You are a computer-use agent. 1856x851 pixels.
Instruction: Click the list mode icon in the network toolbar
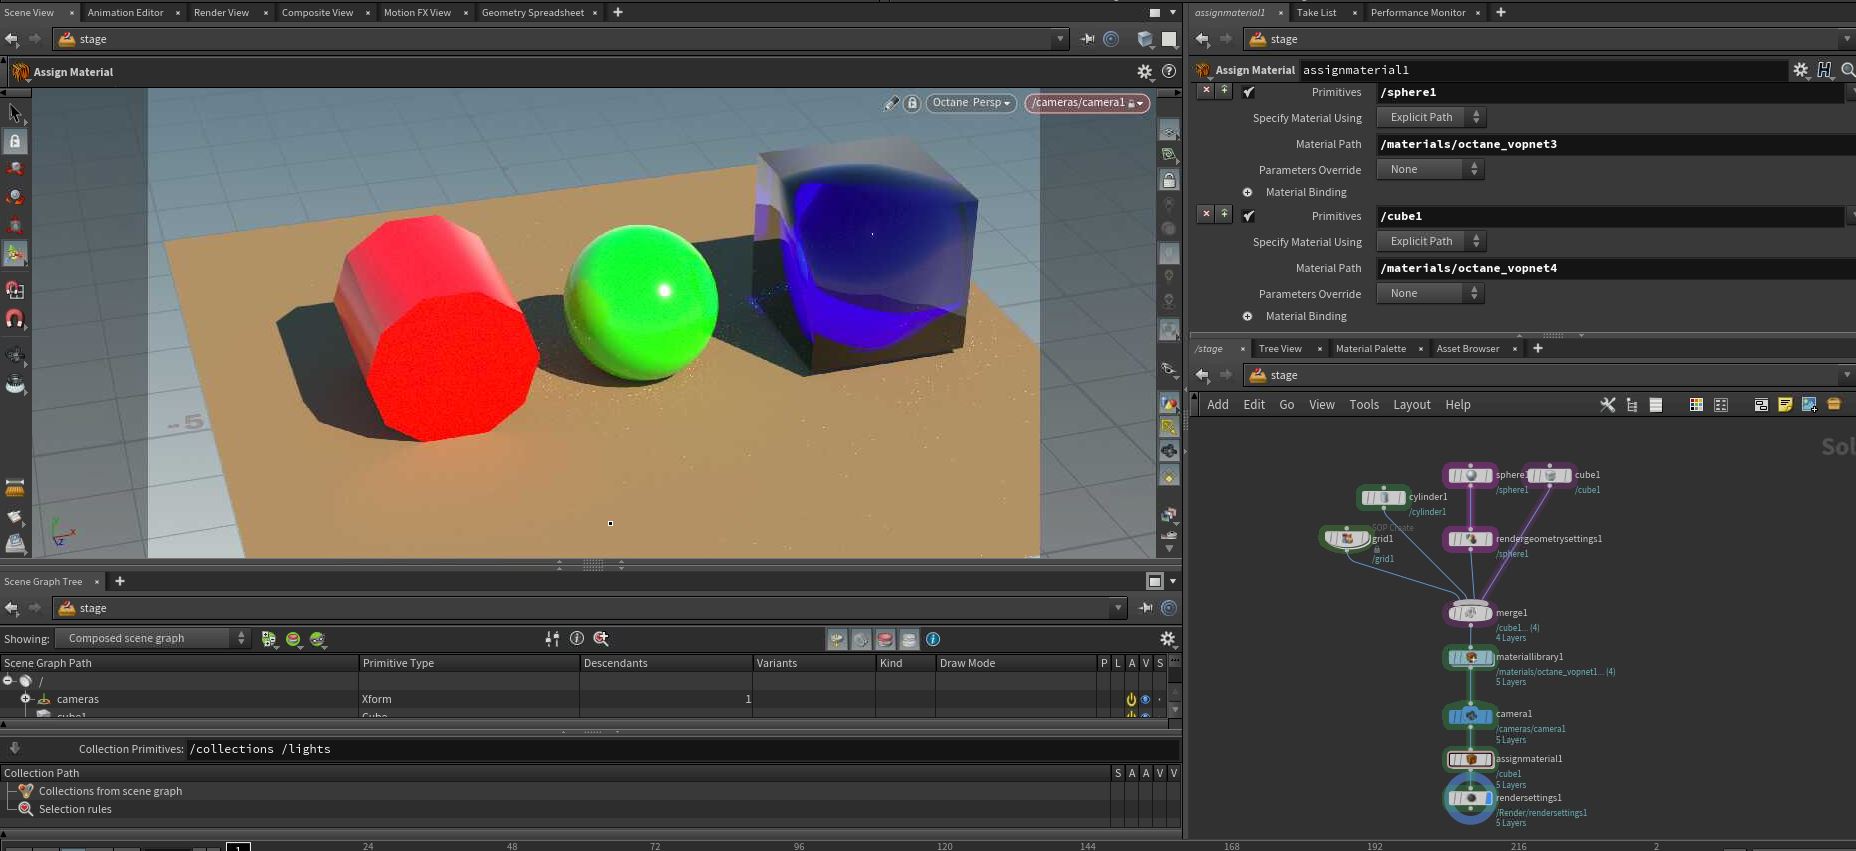(x=1656, y=405)
